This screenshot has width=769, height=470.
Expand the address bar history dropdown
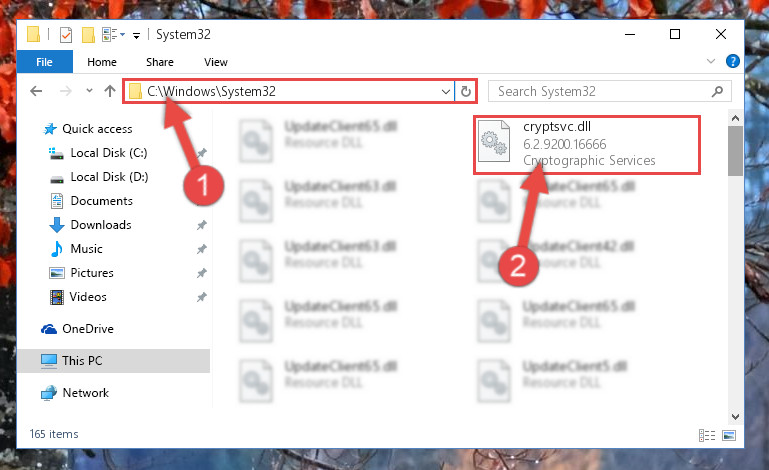(x=445, y=92)
